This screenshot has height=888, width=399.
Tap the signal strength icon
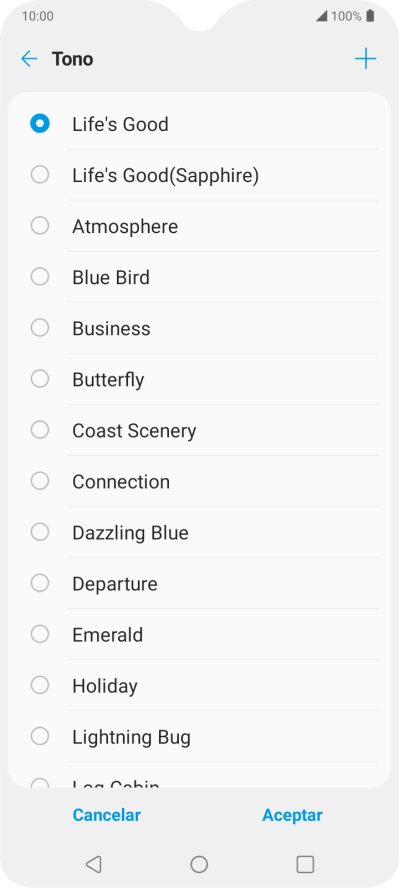coord(321,16)
